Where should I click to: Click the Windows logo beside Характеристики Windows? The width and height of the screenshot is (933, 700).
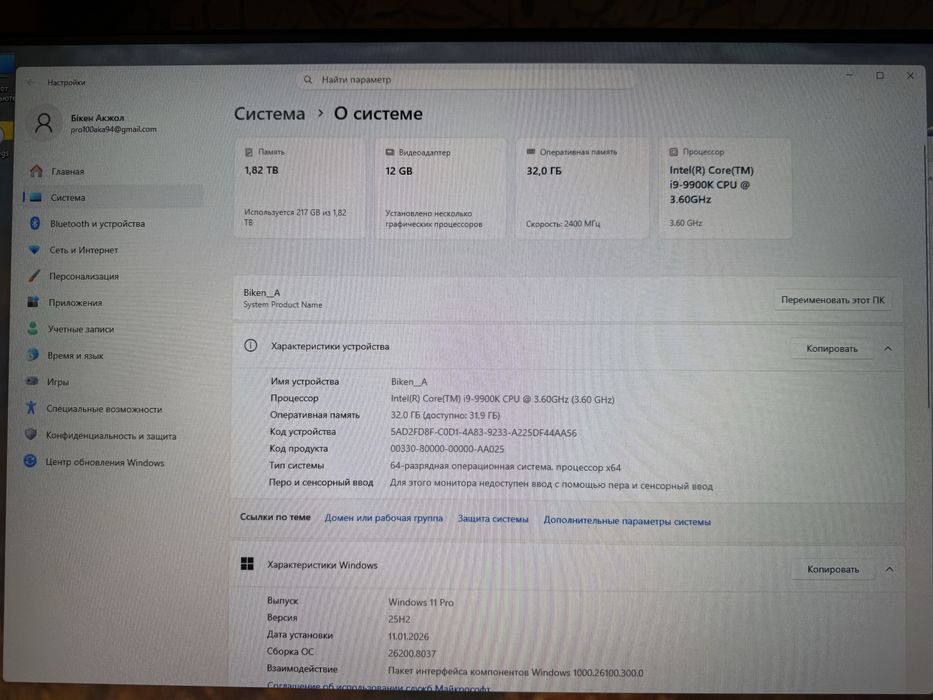pos(247,564)
